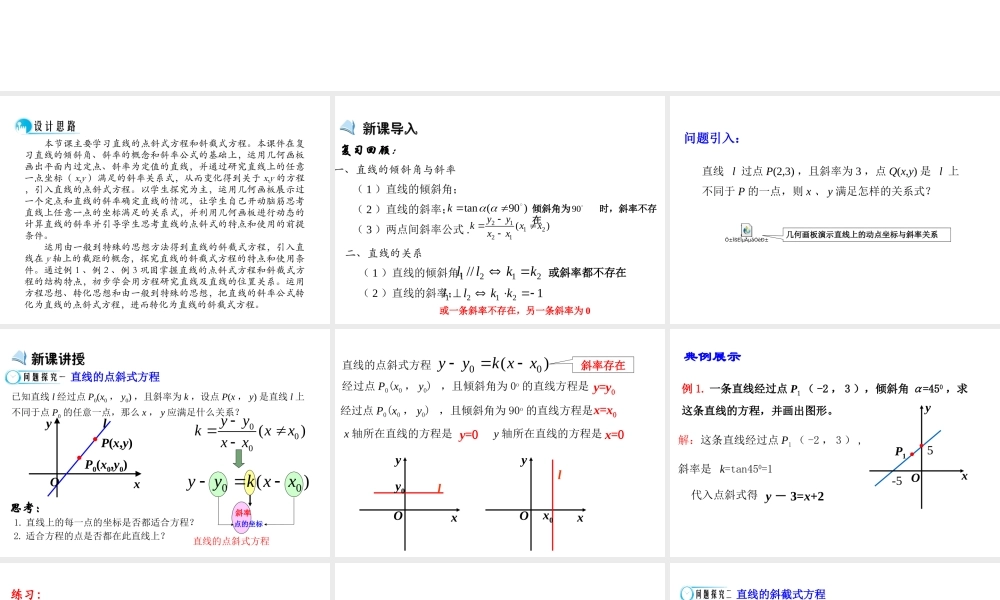Select the 典例展示 slide thumbnail
Viewport: 1000px width, 600px height.
tap(835, 443)
